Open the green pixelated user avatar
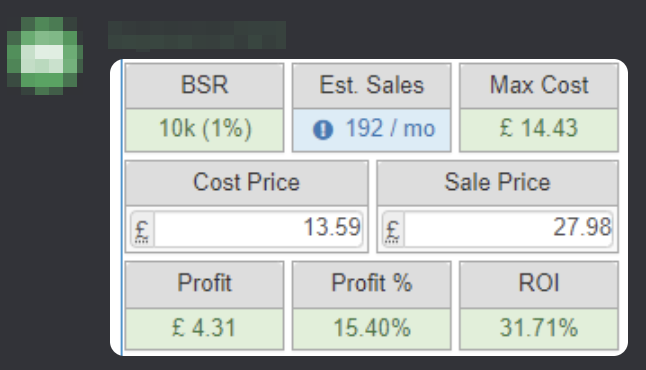Screen dimensions: 646x370 45,56
